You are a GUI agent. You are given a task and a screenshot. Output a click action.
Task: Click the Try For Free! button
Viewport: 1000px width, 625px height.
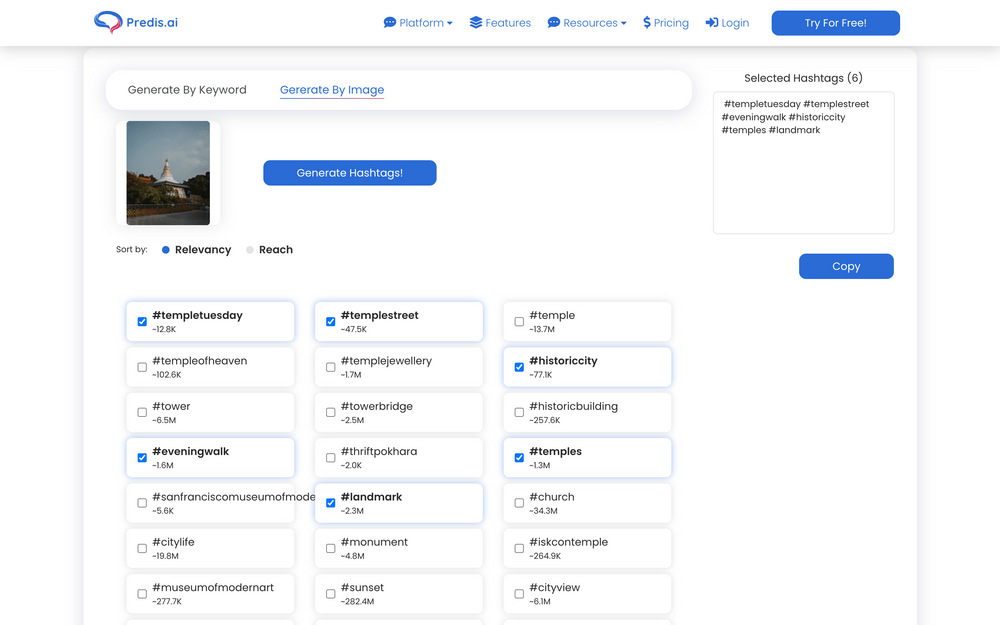click(x=835, y=22)
